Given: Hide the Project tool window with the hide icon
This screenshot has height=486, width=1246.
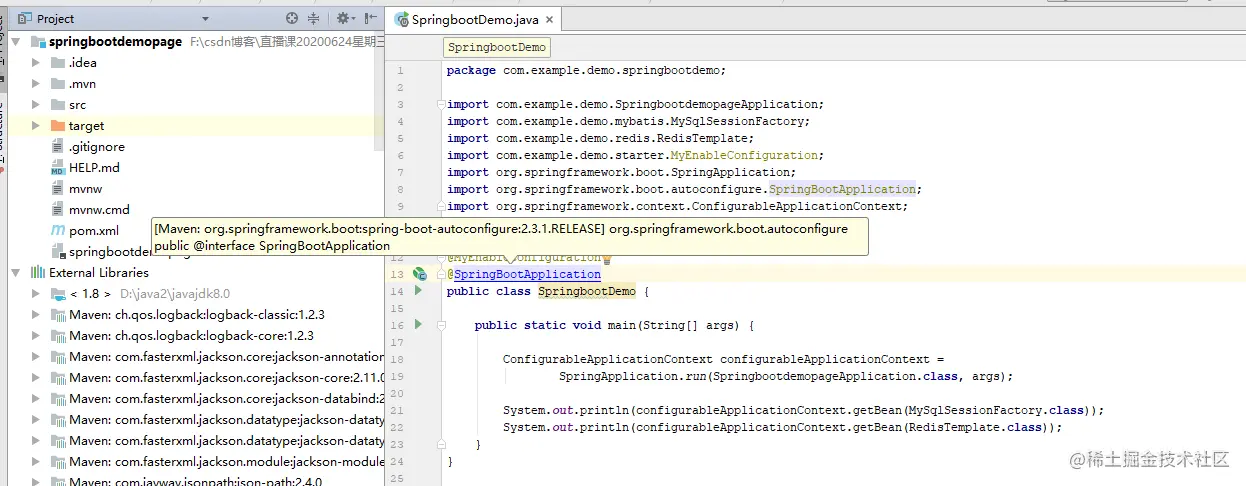Looking at the screenshot, I should [x=371, y=18].
